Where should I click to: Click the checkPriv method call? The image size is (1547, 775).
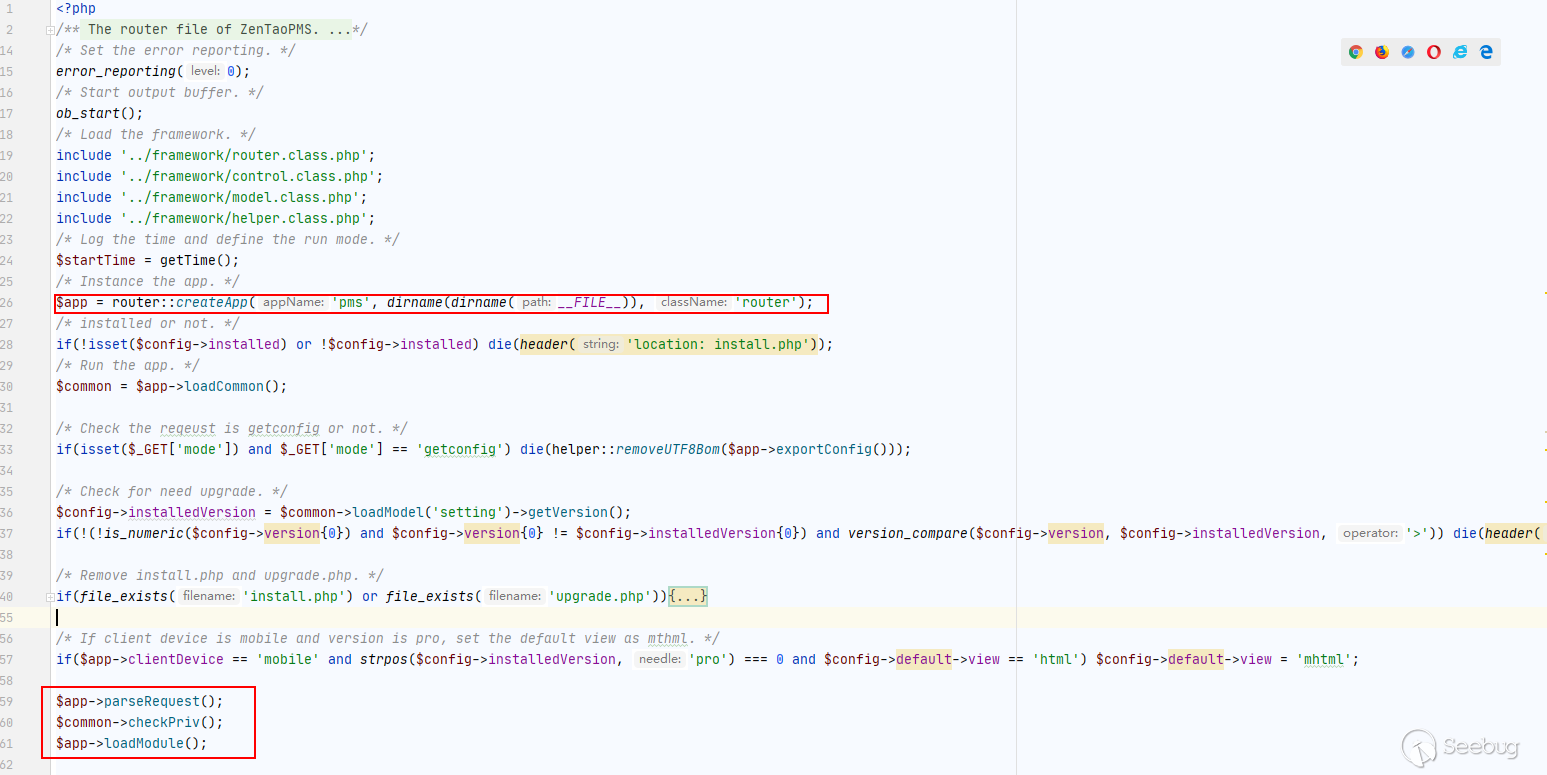[164, 722]
